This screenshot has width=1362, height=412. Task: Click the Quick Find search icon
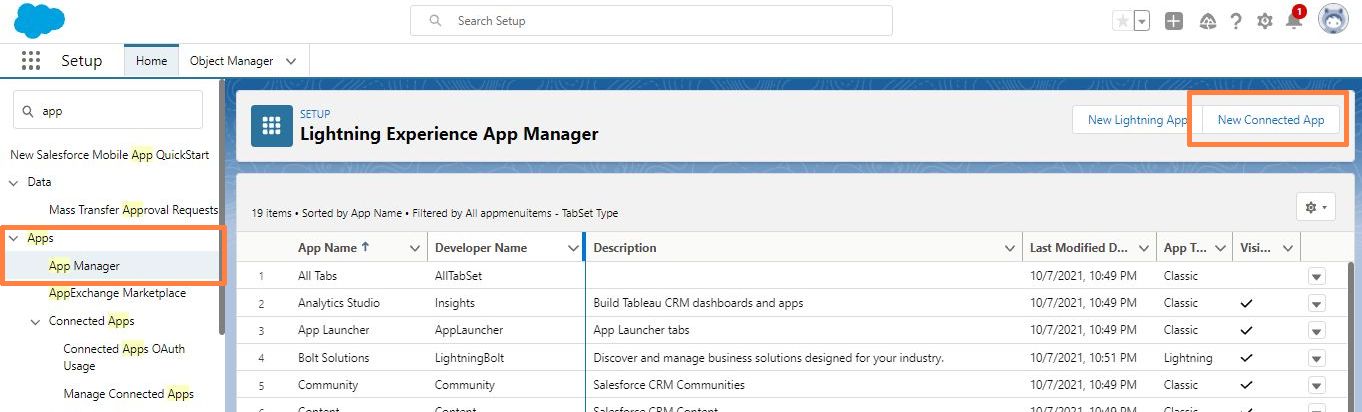click(x=28, y=112)
